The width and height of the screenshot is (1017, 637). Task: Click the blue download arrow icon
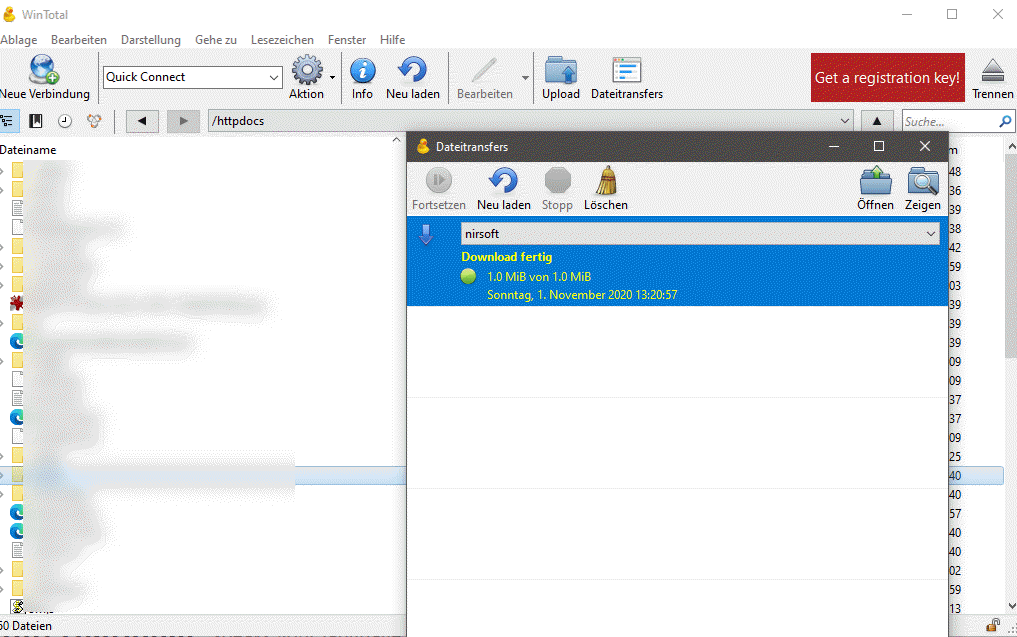(426, 235)
